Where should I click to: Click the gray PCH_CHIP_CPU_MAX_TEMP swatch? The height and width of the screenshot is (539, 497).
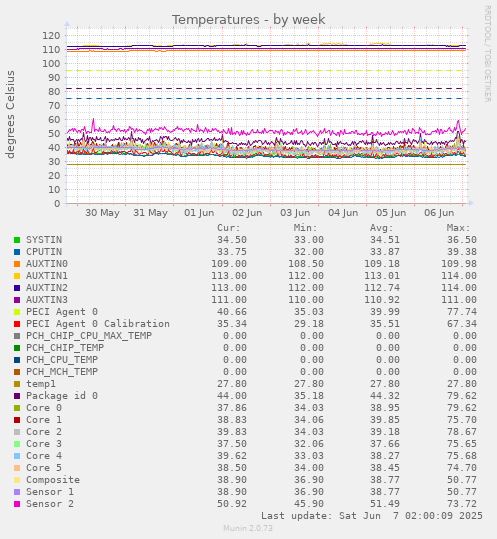pos(17,336)
